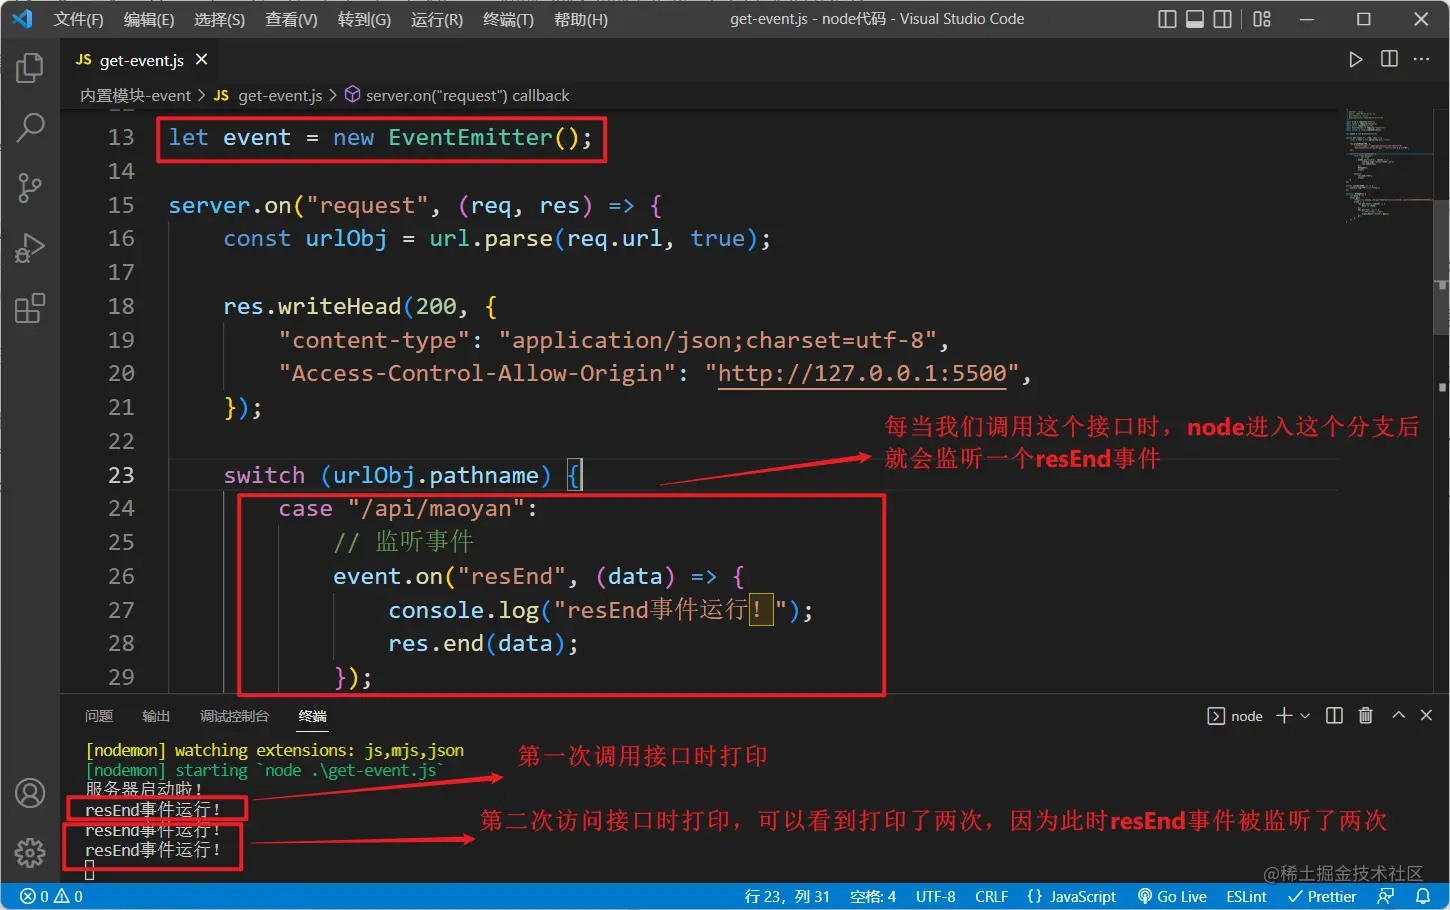Change encoding via the UTF-8 button
Image resolution: width=1450 pixels, height=910 pixels.
point(935,896)
